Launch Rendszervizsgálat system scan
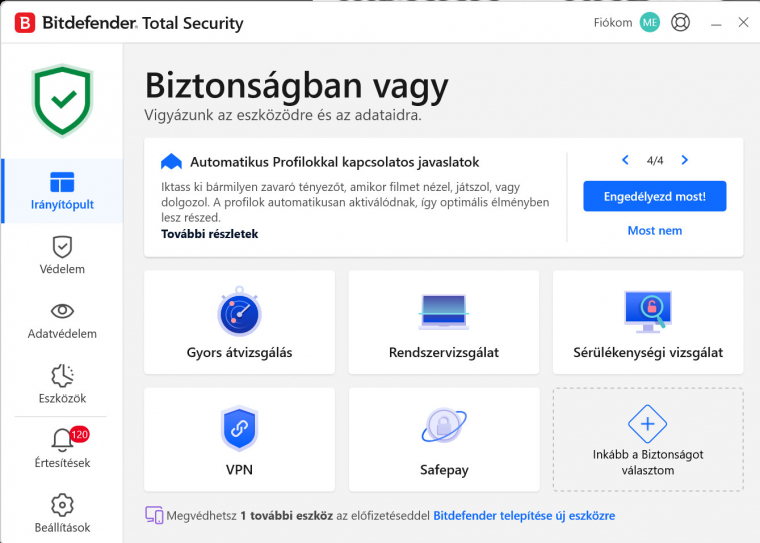This screenshot has height=543, width=760. [444, 322]
